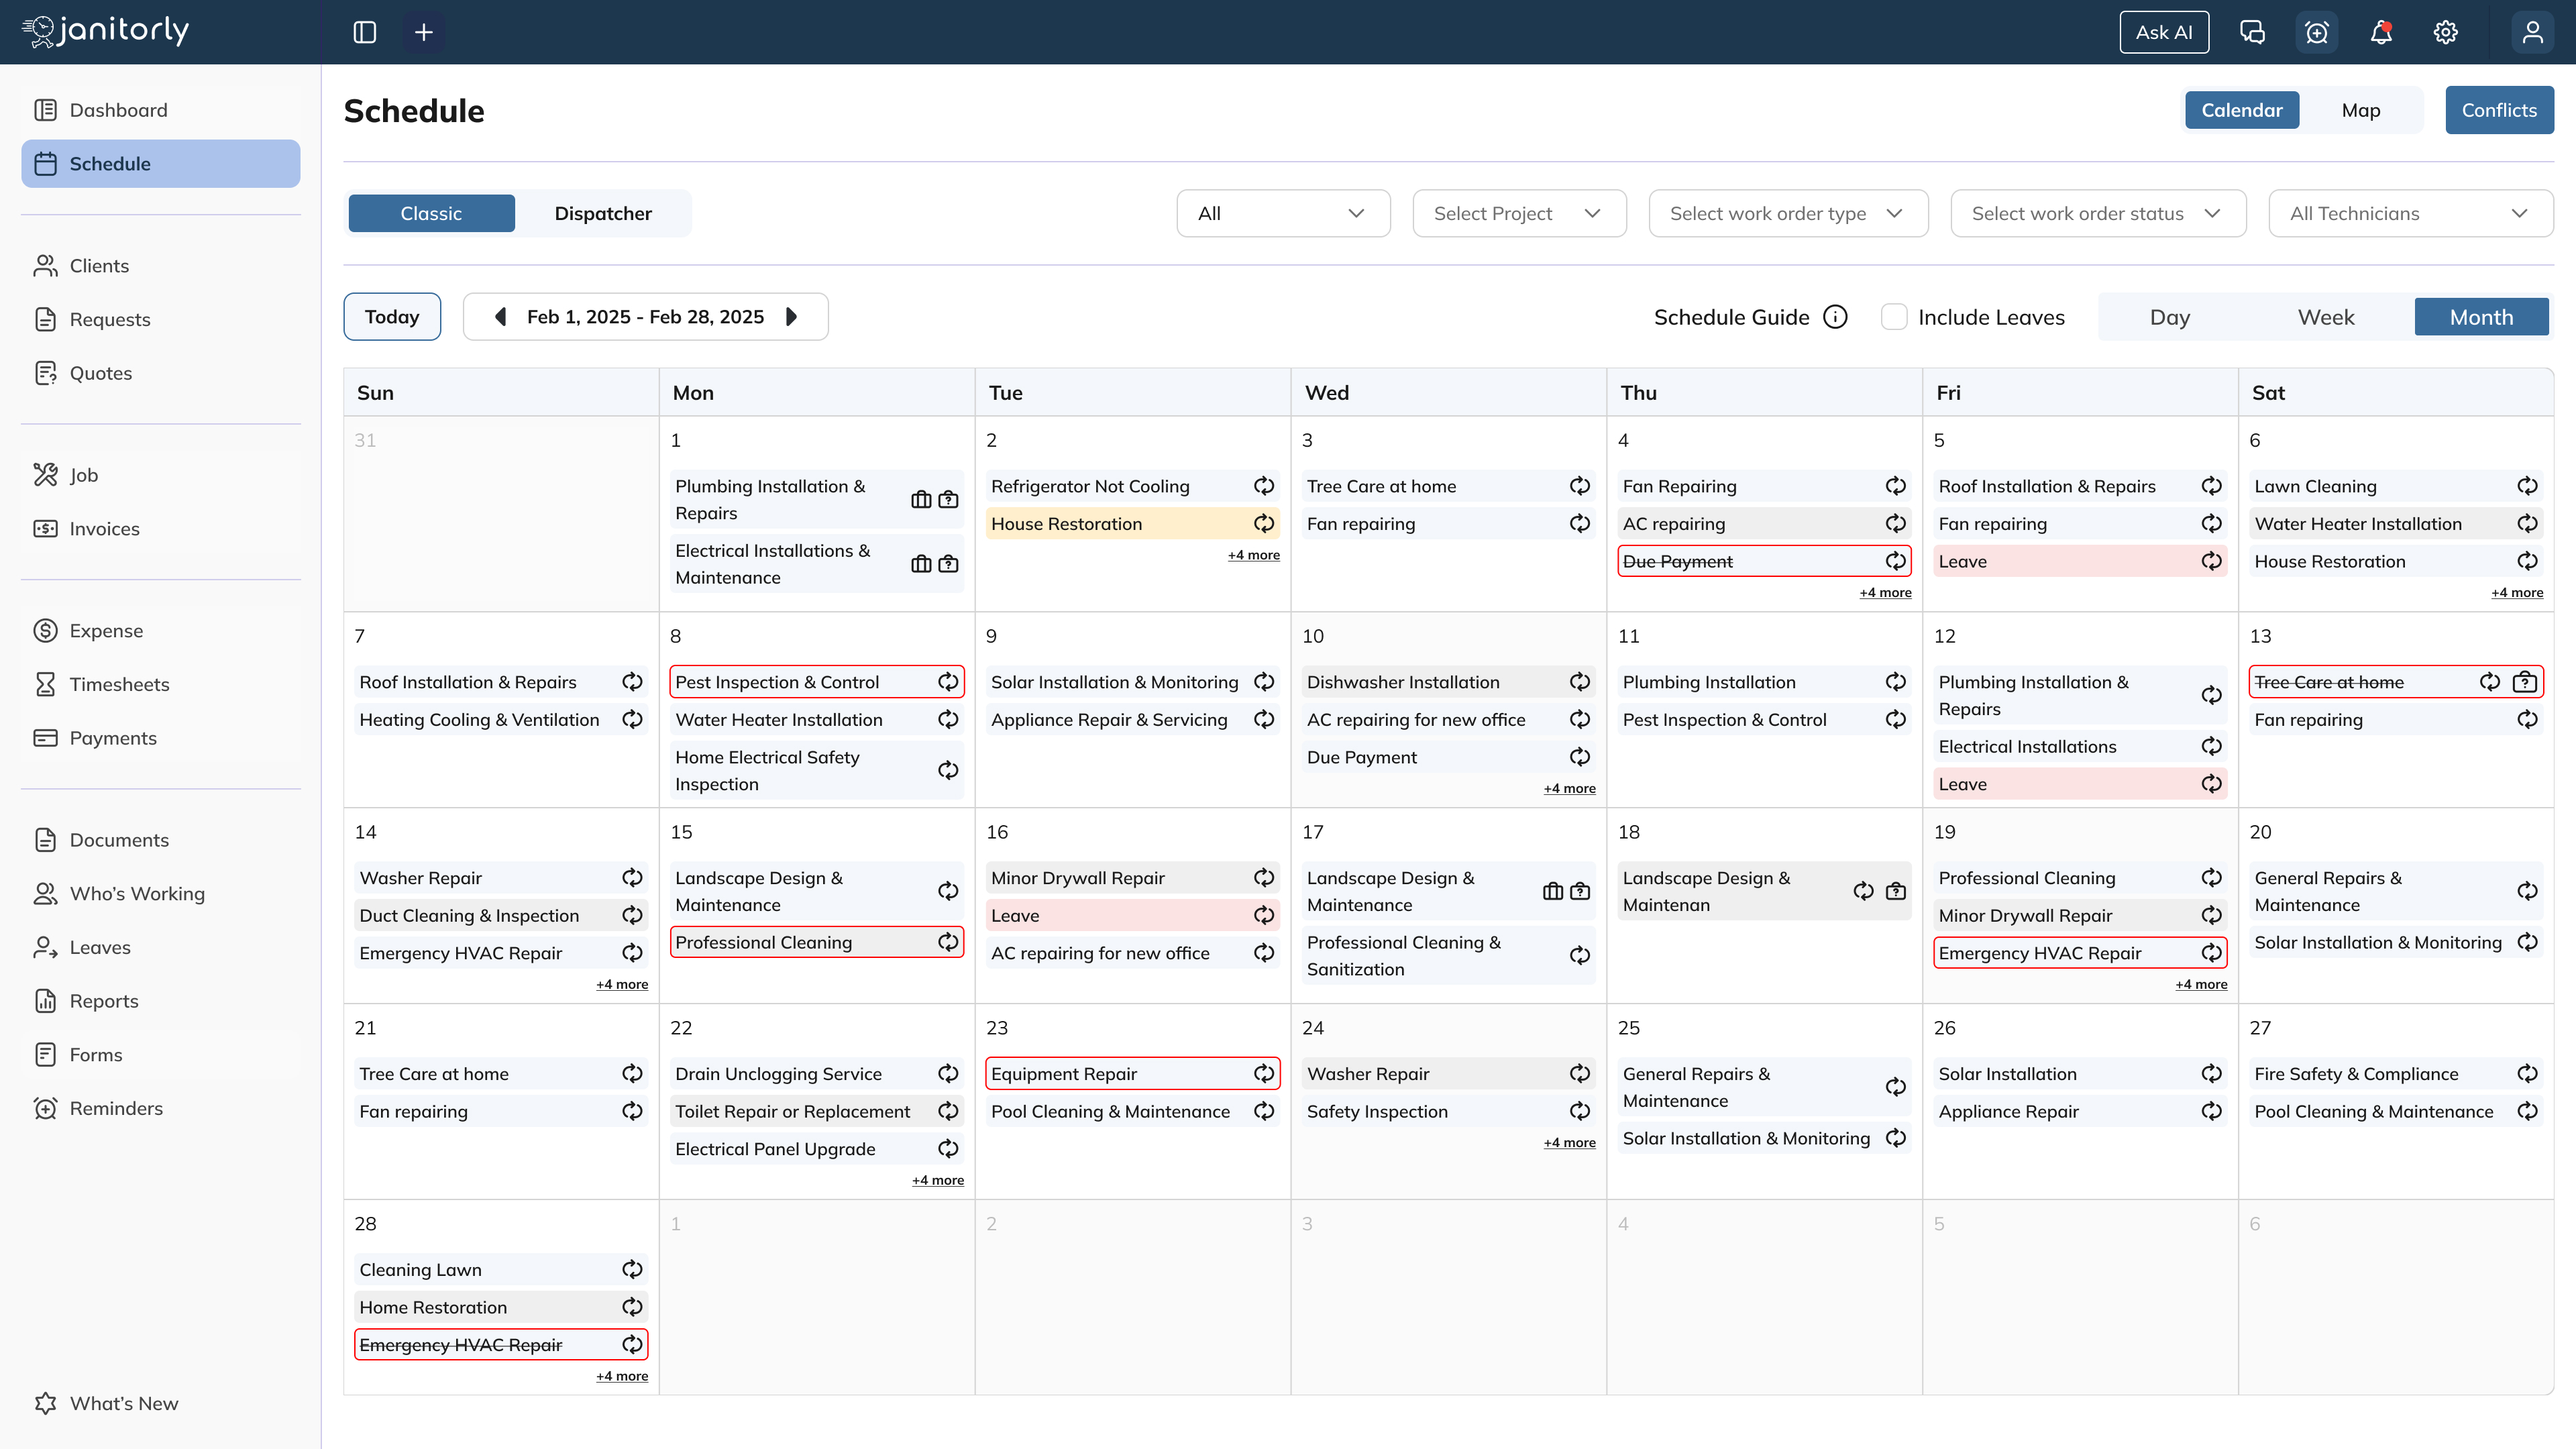Click the Reports chart icon

[45, 1001]
